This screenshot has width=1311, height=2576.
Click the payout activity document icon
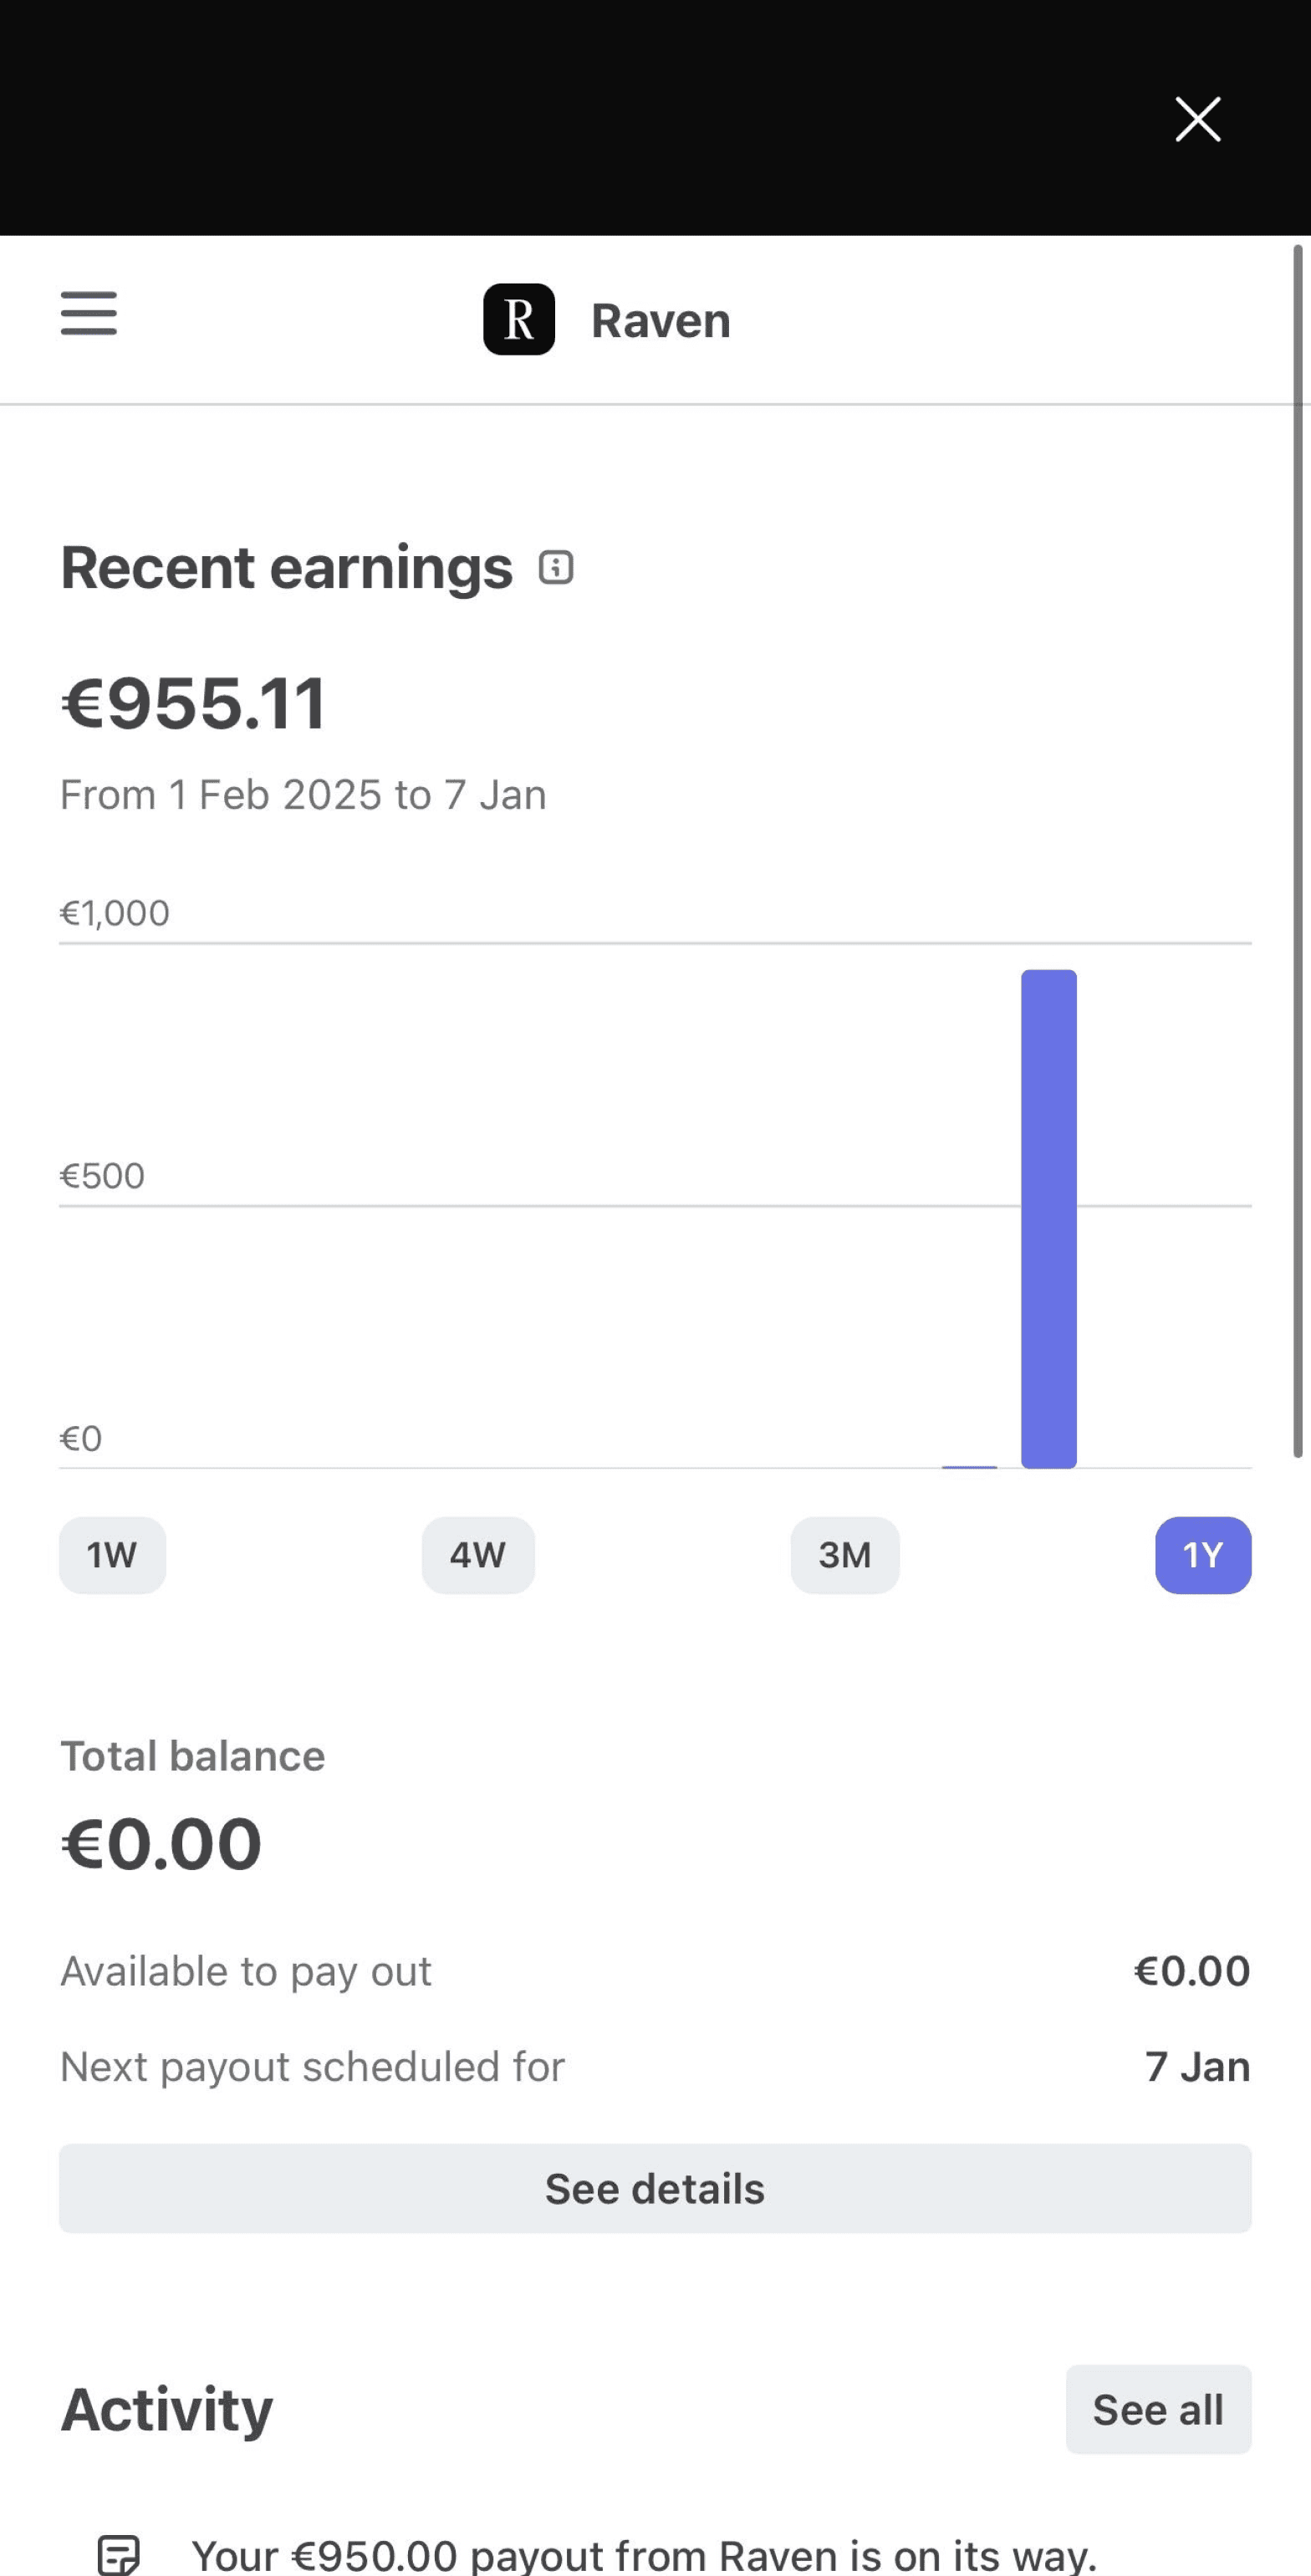click(119, 2554)
